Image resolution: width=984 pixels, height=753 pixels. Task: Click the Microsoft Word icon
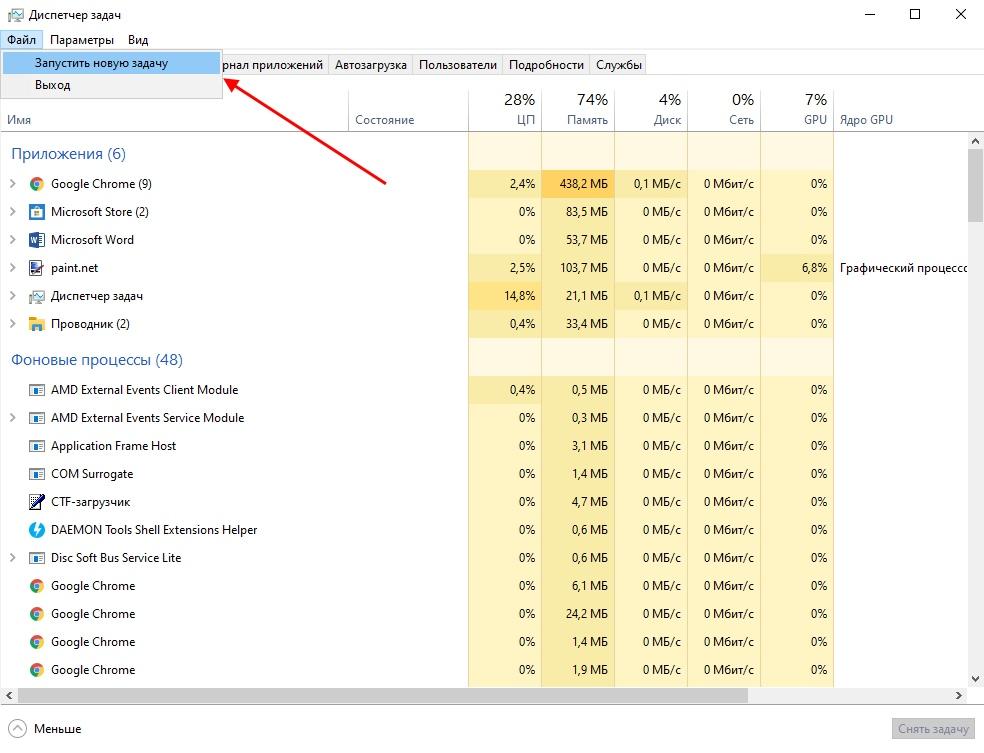click(37, 240)
